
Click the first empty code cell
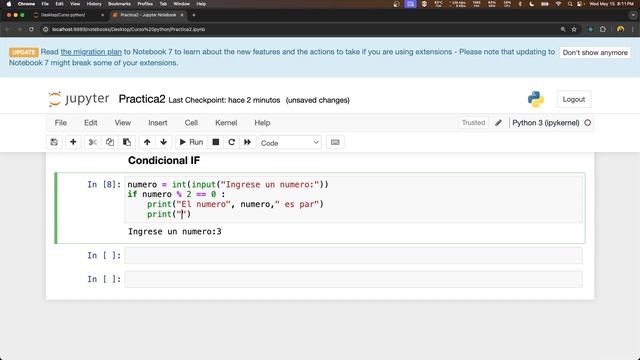353,256
